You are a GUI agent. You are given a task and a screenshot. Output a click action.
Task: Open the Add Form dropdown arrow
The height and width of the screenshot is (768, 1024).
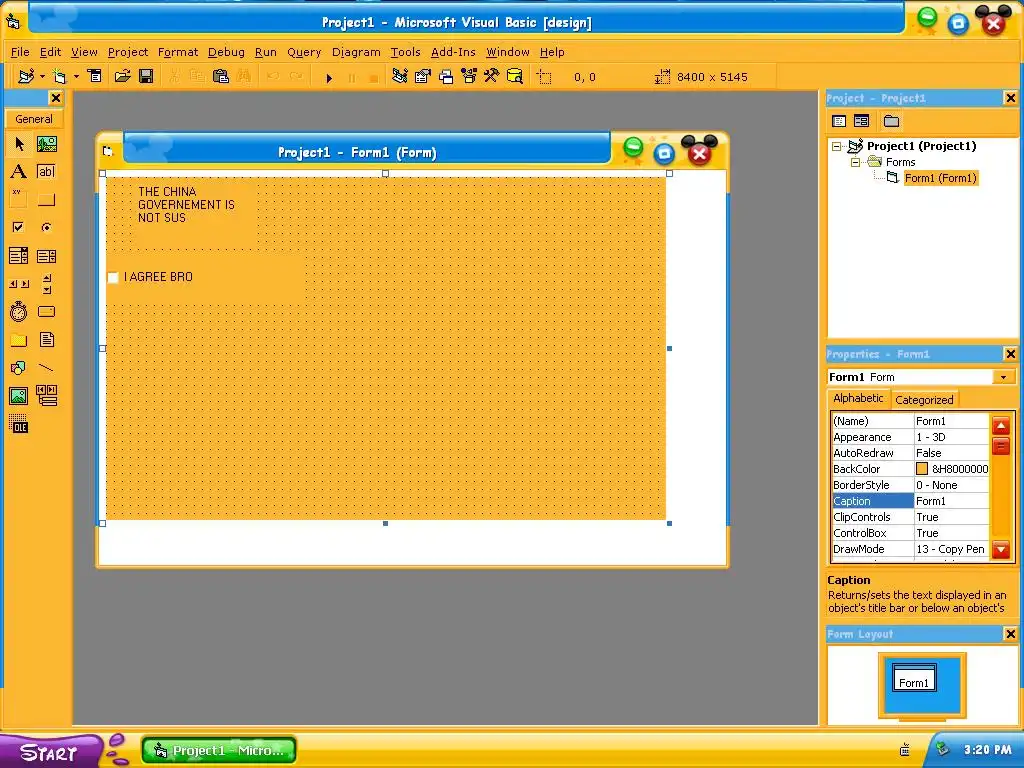click(76, 76)
